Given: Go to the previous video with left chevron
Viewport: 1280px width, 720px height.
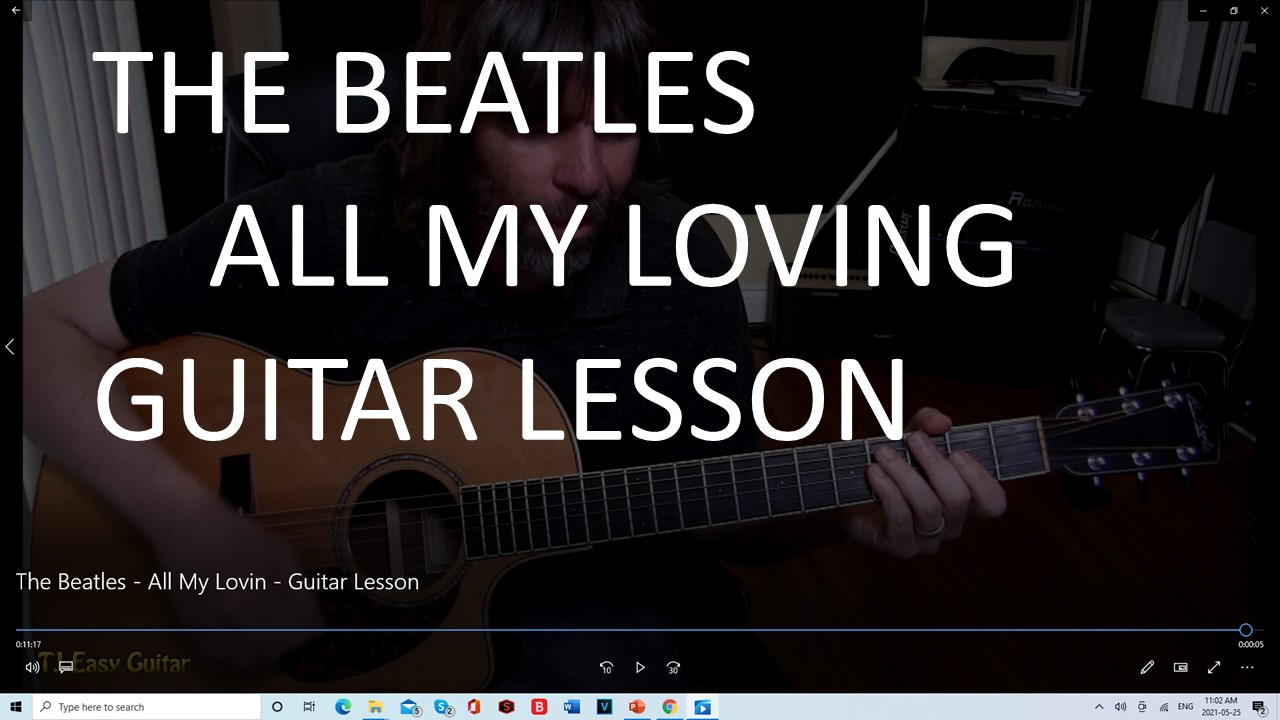Looking at the screenshot, I should 10,347.
